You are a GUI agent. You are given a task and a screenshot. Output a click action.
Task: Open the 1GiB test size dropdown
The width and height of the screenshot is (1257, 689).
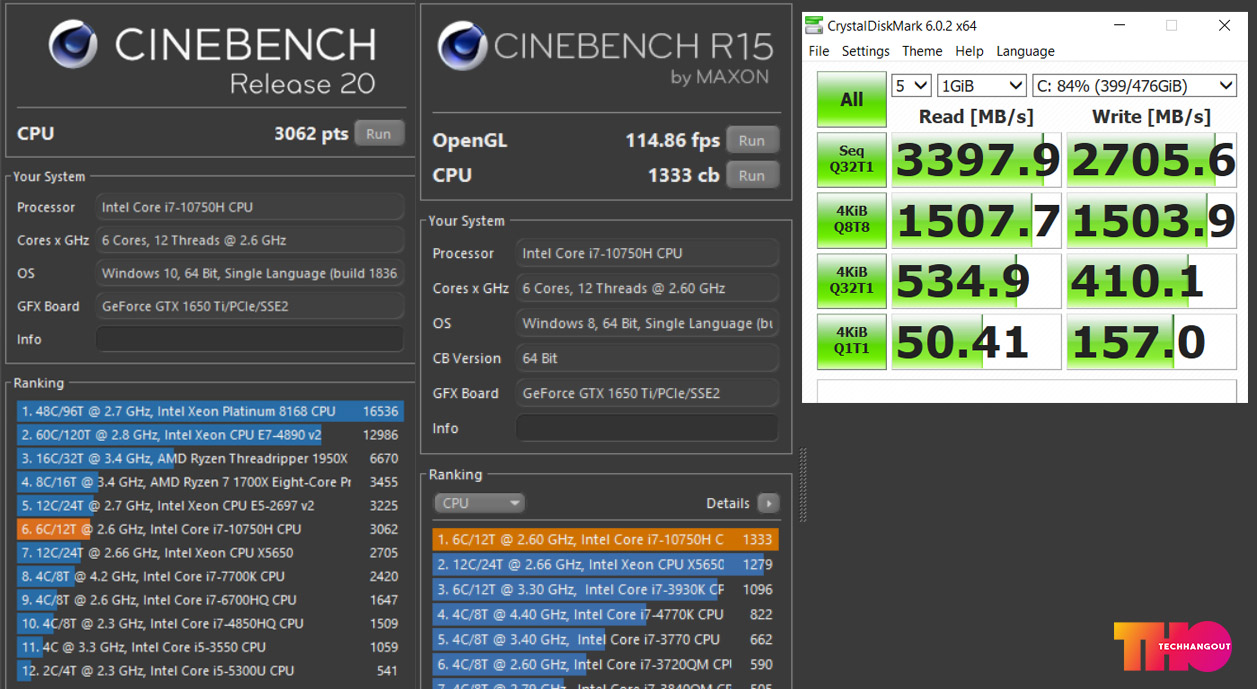981,86
